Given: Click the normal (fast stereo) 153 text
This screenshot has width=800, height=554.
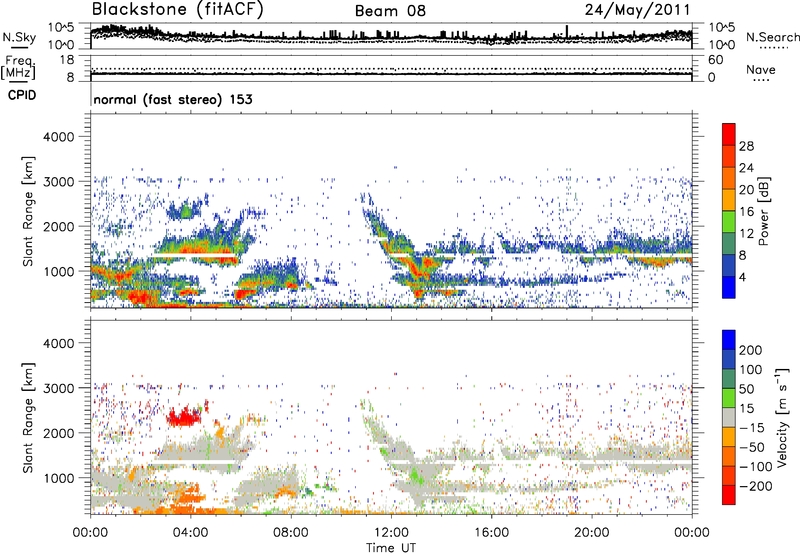Looking at the screenshot, I should 173,99.
